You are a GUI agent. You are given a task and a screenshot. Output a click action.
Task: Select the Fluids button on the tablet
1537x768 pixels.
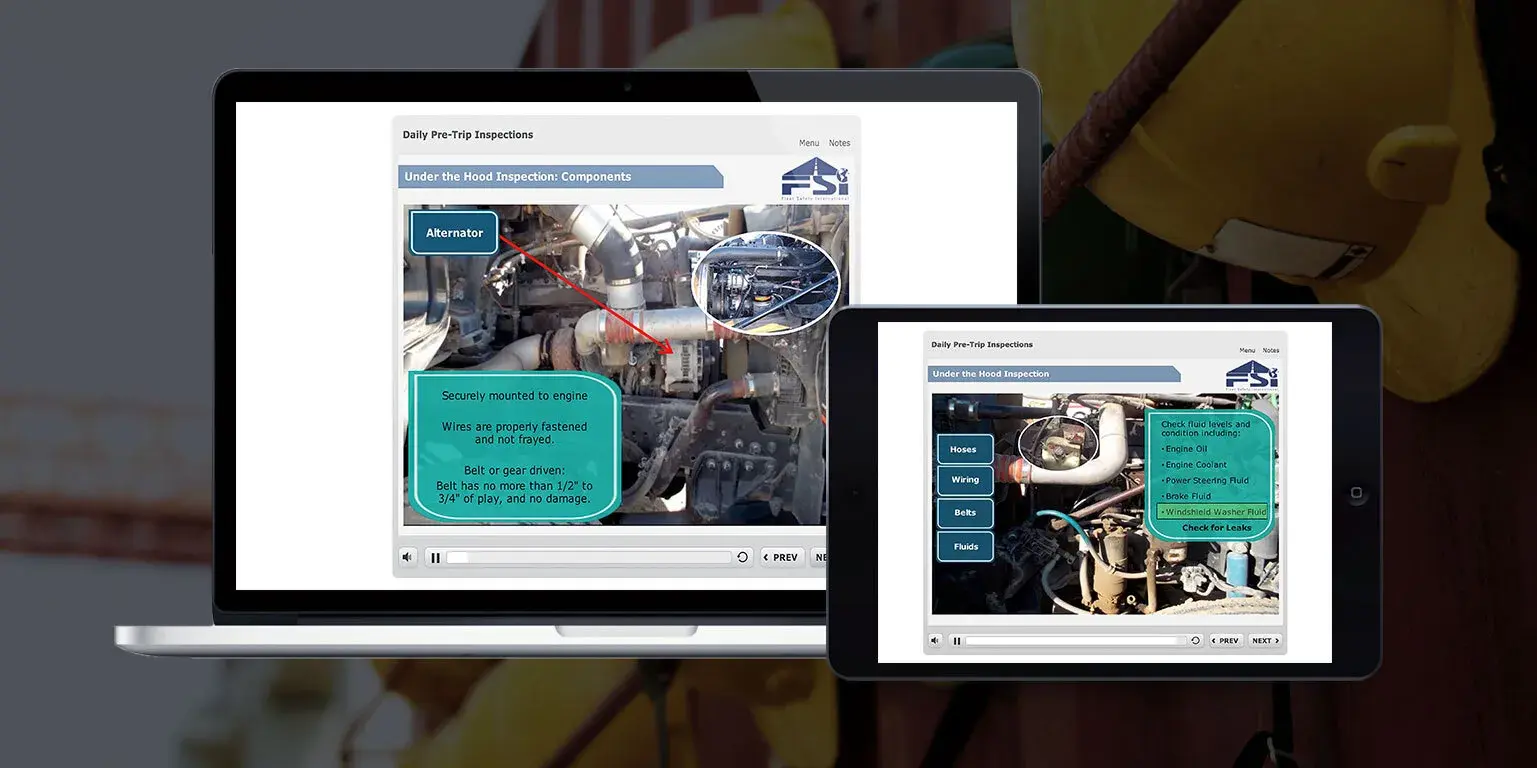point(964,547)
